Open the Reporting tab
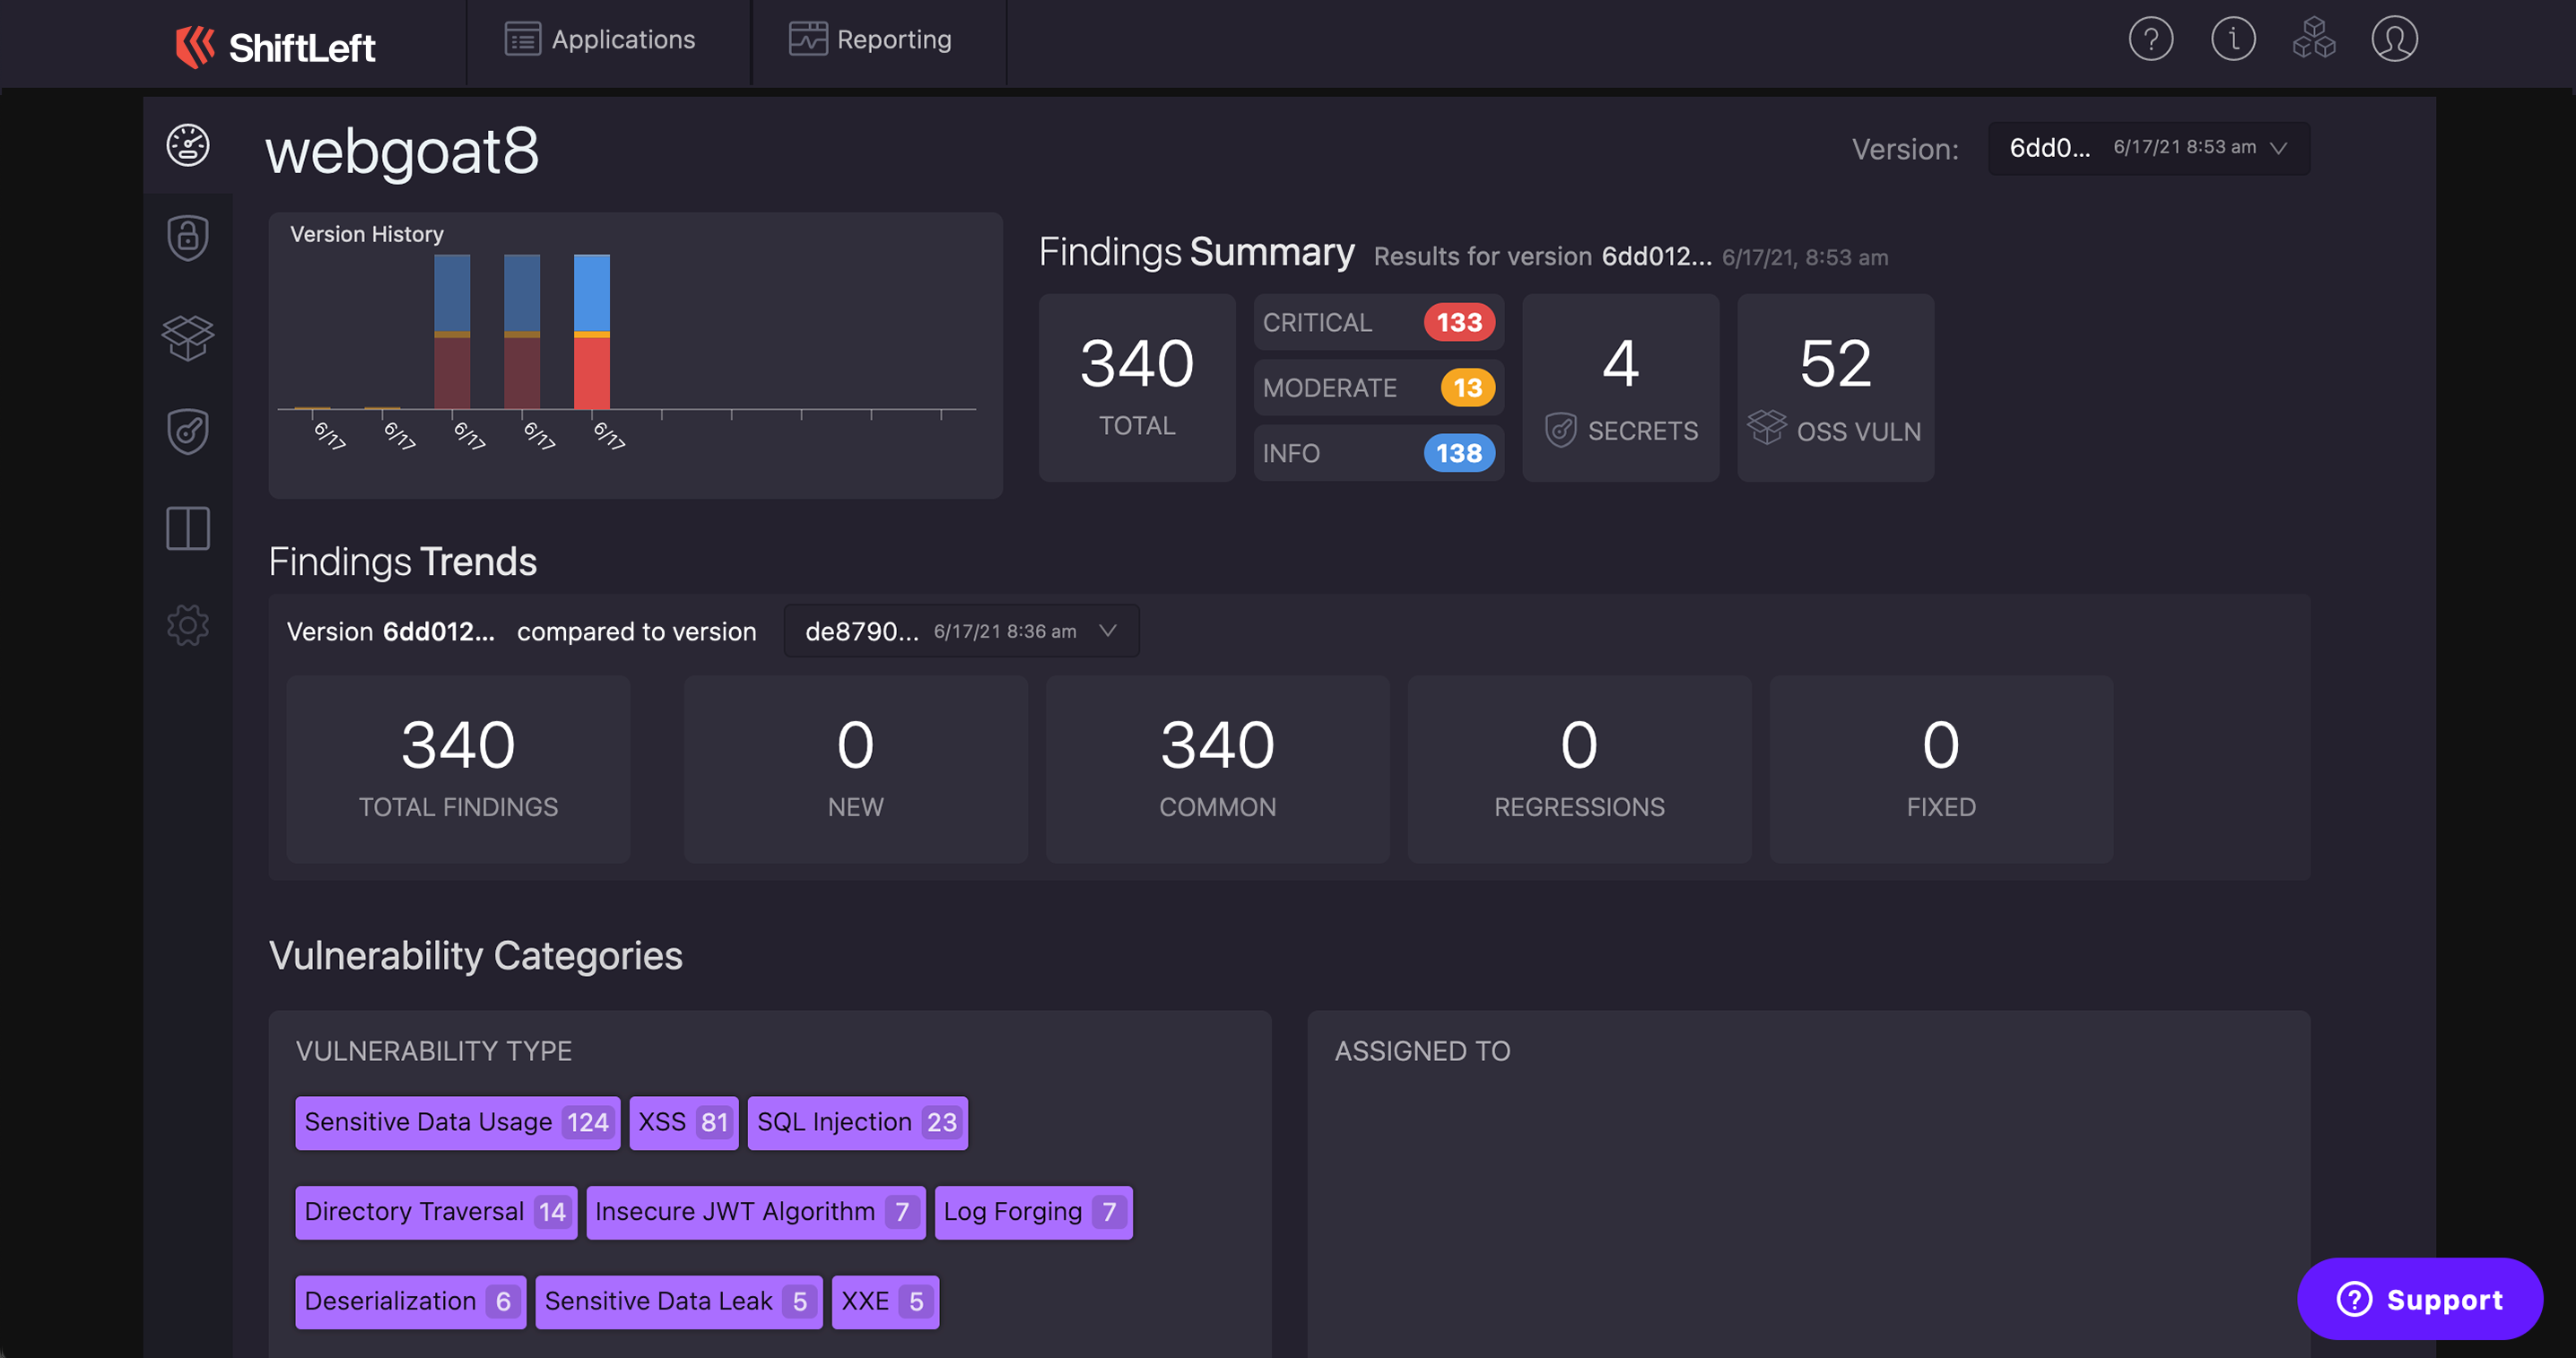The height and width of the screenshot is (1358, 2576). (870, 40)
